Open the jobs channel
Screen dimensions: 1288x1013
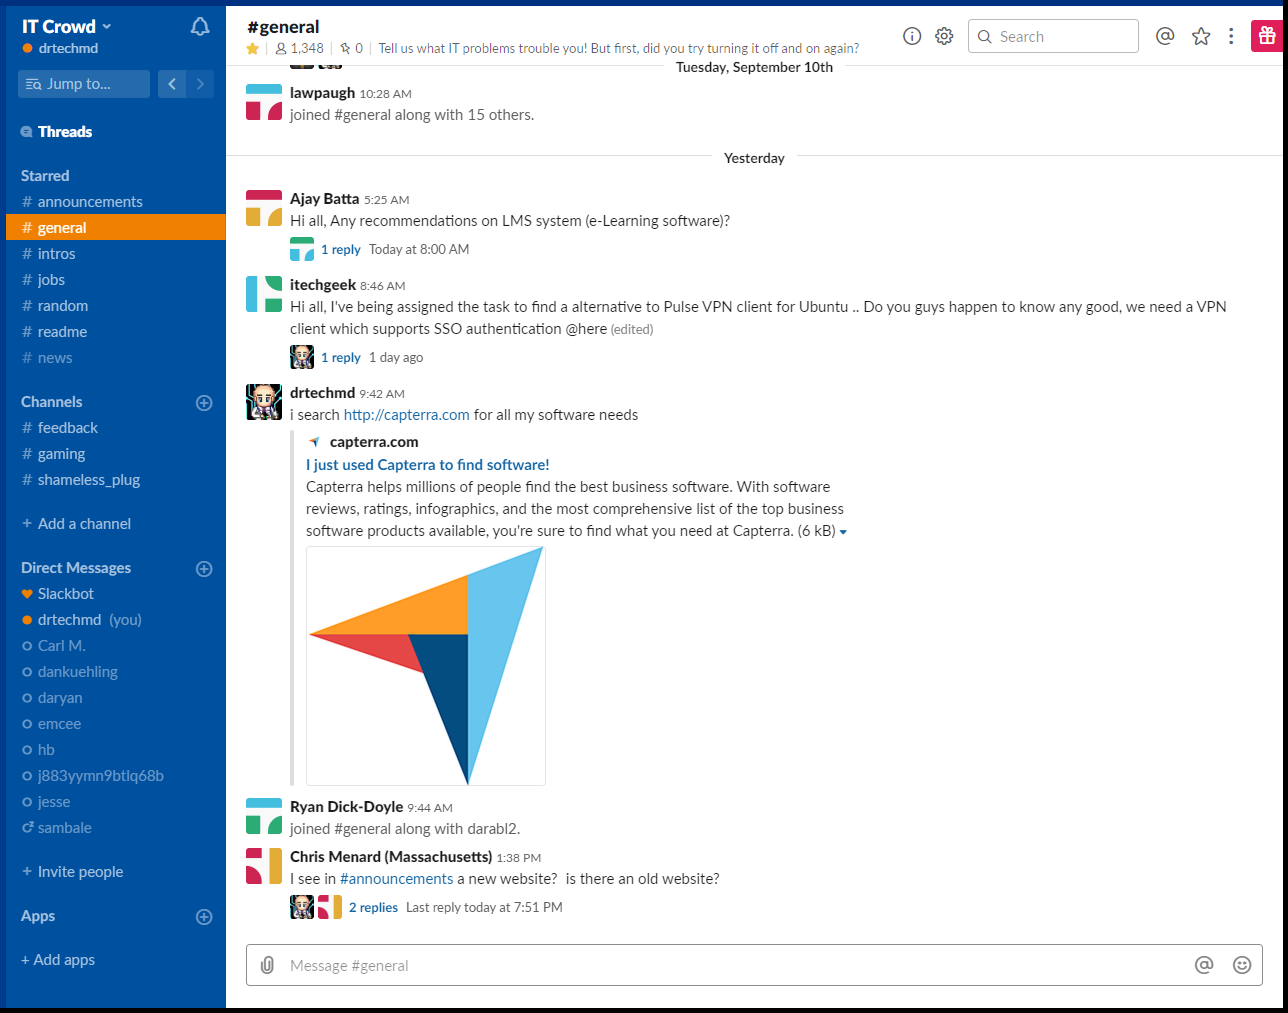pos(51,280)
